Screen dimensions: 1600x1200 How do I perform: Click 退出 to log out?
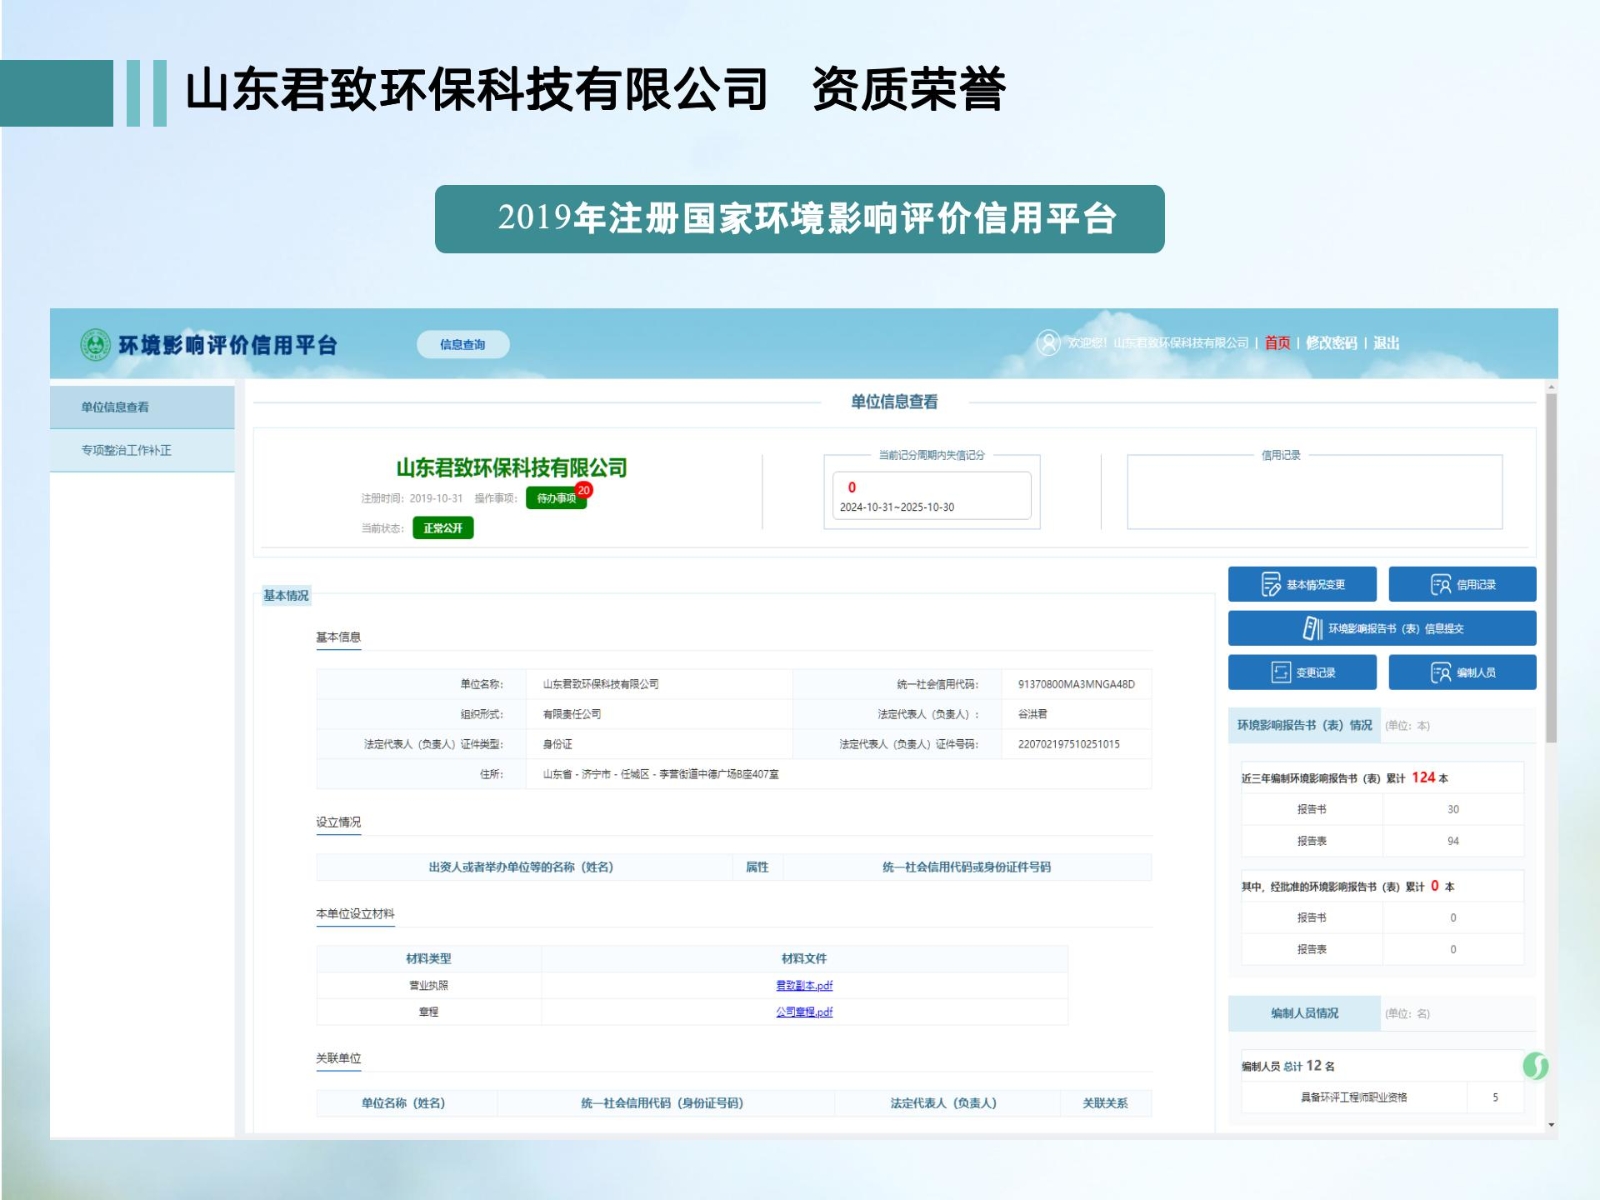[x=1386, y=343]
